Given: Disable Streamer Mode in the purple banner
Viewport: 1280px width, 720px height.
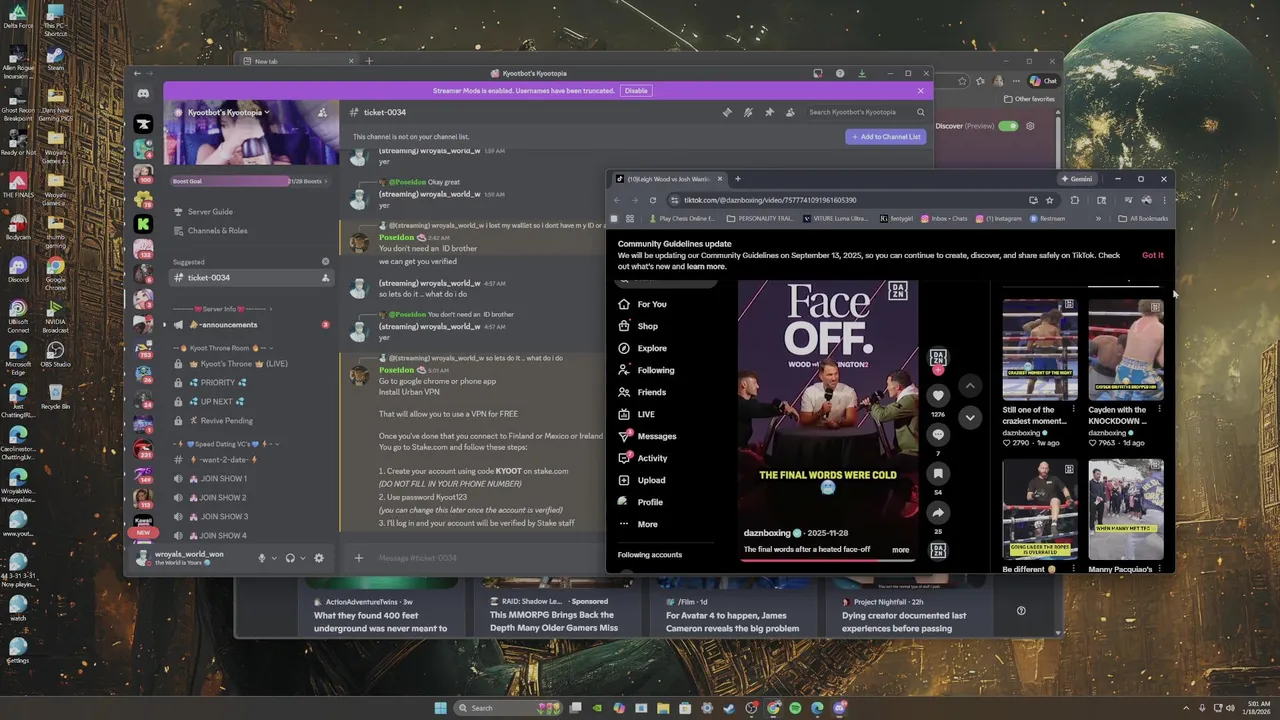Looking at the screenshot, I should pos(636,90).
